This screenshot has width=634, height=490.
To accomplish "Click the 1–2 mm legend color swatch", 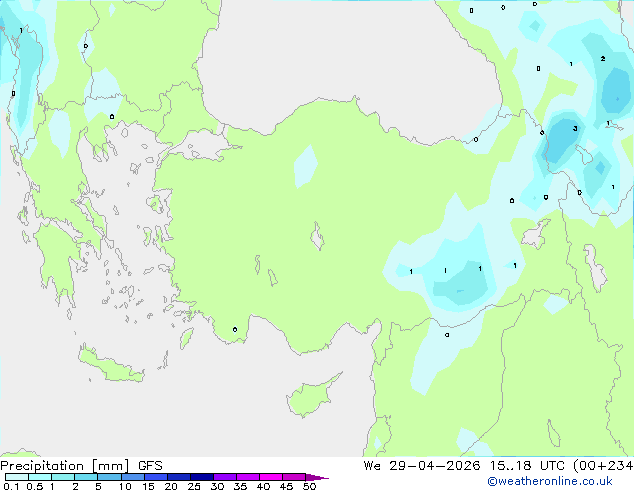I will click(x=63, y=477).
